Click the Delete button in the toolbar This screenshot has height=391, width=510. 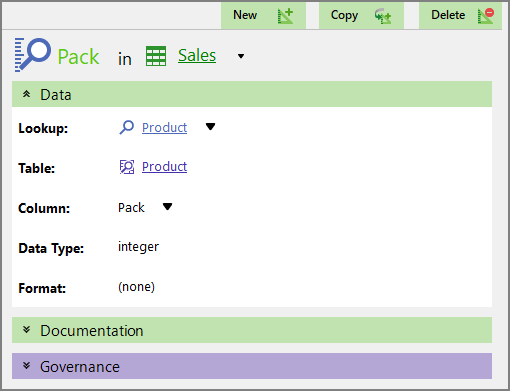pyautogui.click(x=460, y=15)
